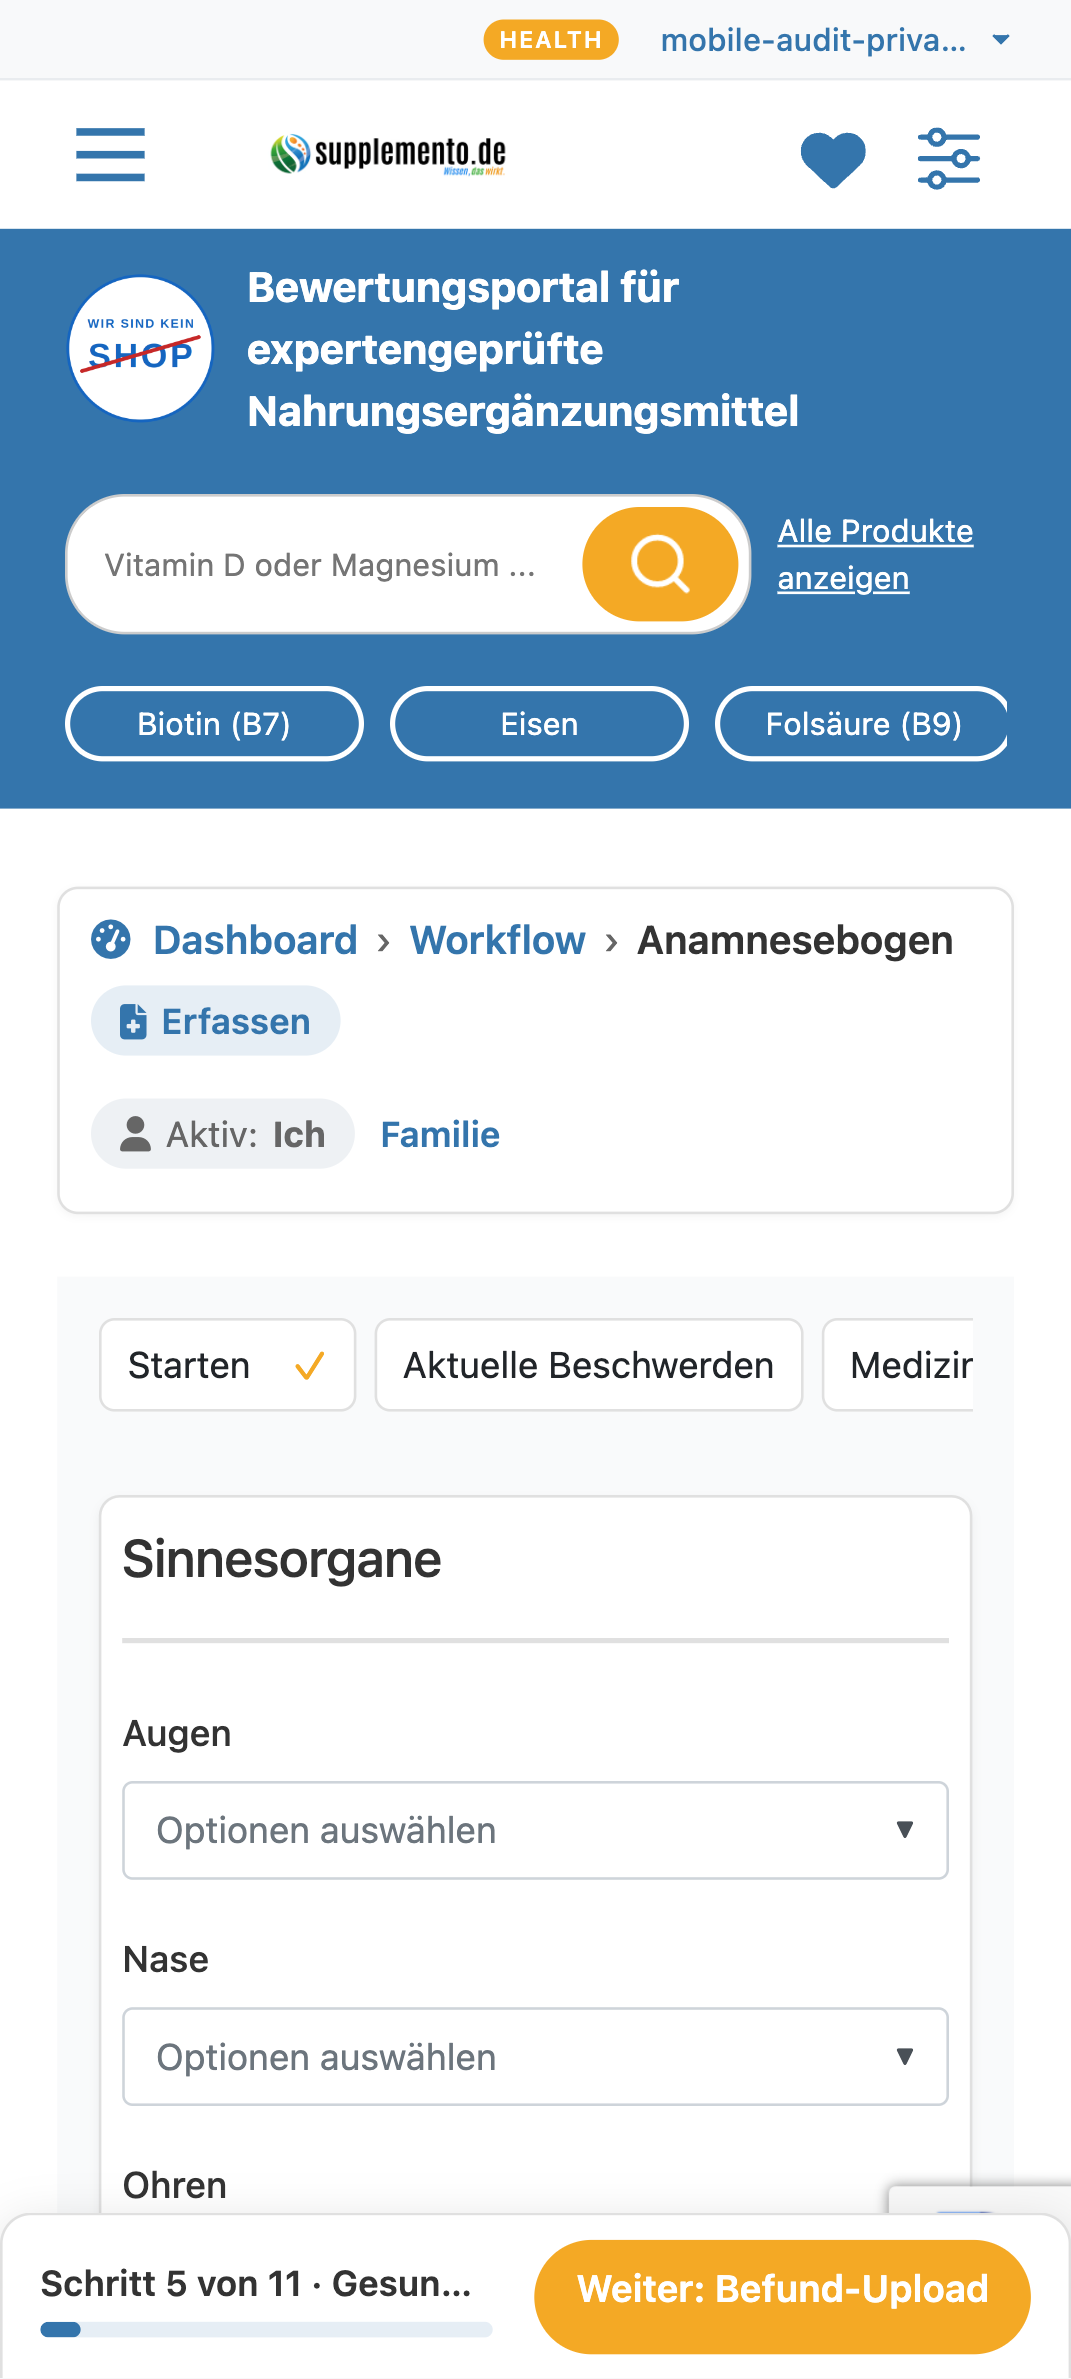This screenshot has width=1071, height=2379.
Task: Click the orange search magnifier button
Action: coord(660,564)
